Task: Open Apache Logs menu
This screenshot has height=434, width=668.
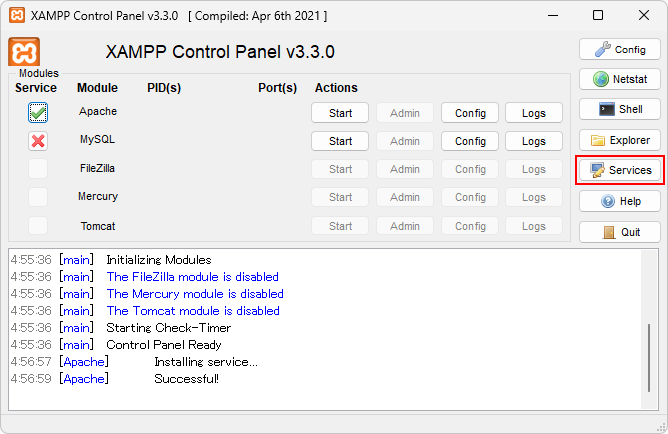Action: point(534,113)
